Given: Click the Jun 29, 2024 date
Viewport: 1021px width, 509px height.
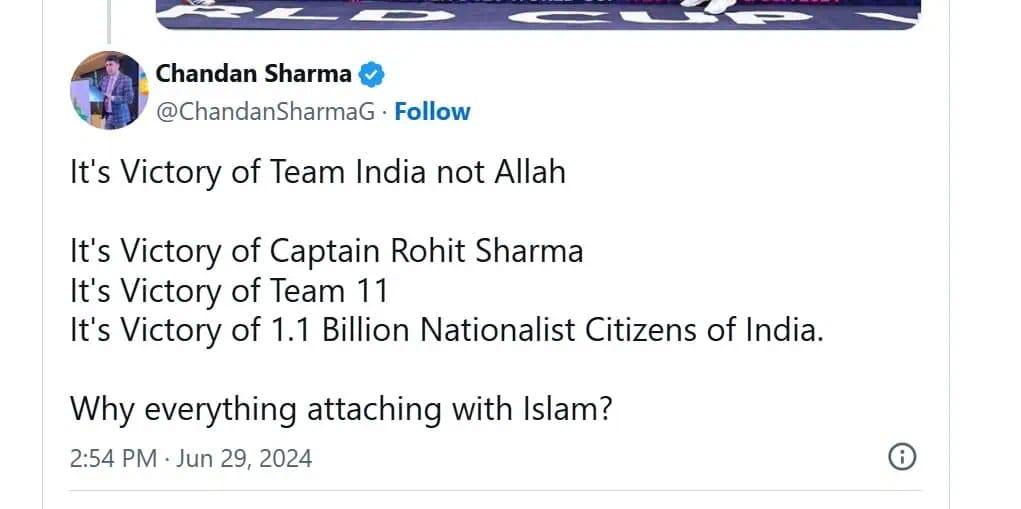Looking at the screenshot, I should (244, 458).
